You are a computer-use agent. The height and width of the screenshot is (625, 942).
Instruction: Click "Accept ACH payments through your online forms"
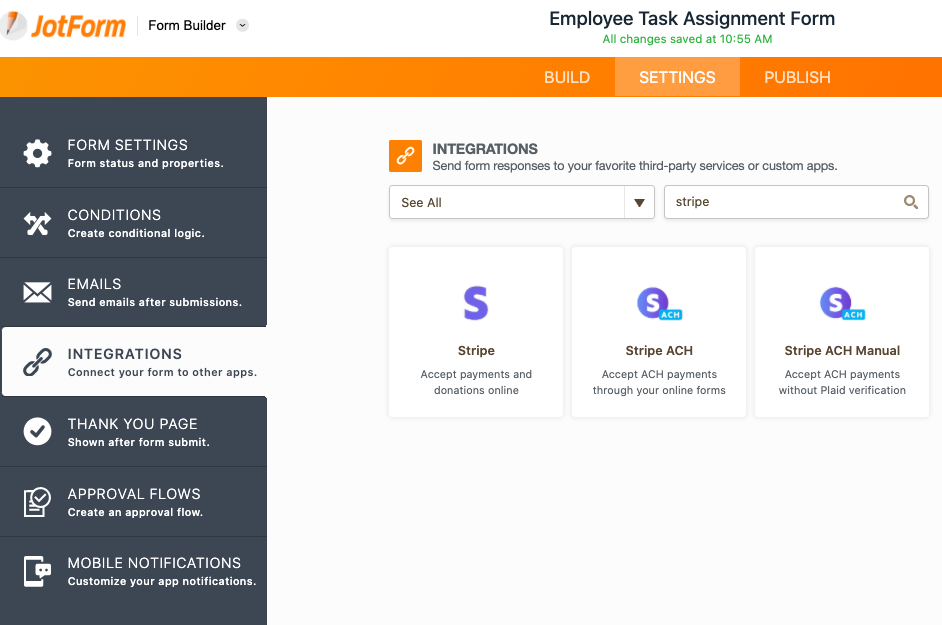click(x=659, y=382)
